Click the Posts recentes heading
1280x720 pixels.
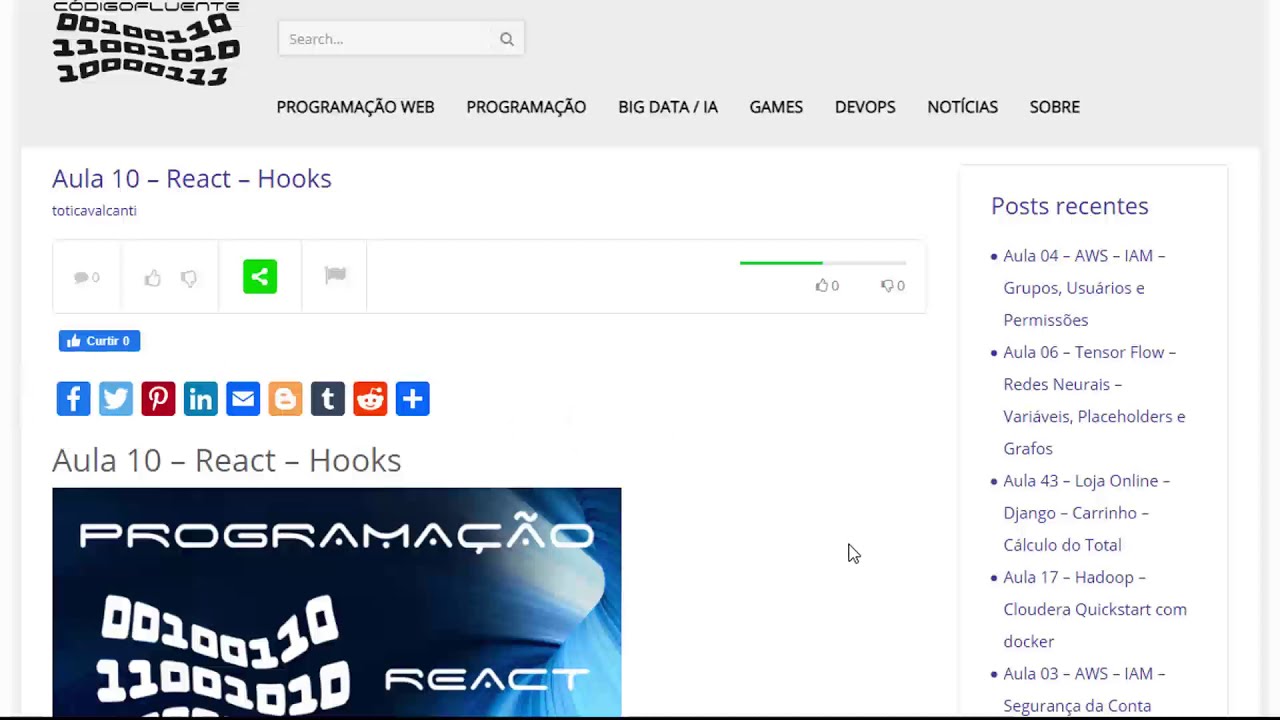(x=1070, y=206)
